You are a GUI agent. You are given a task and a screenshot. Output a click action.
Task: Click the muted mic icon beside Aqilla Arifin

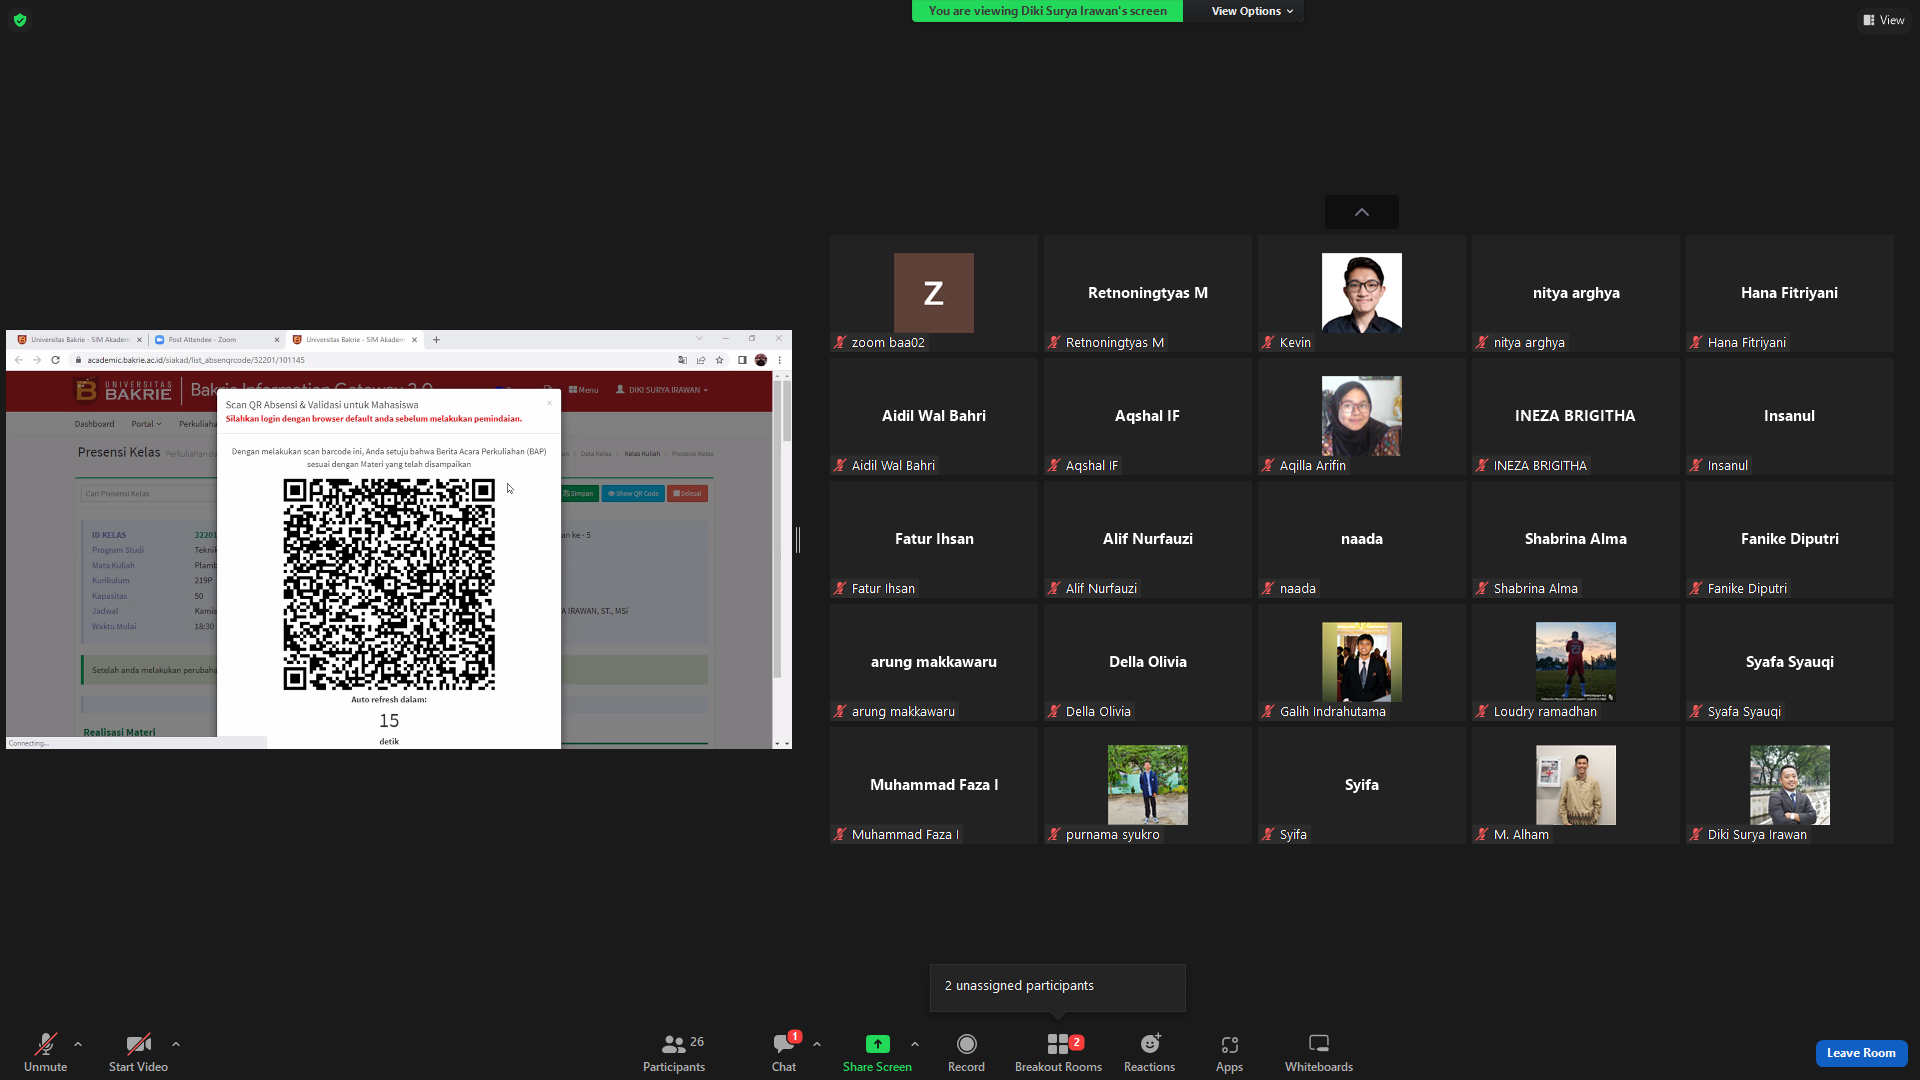(1268, 465)
